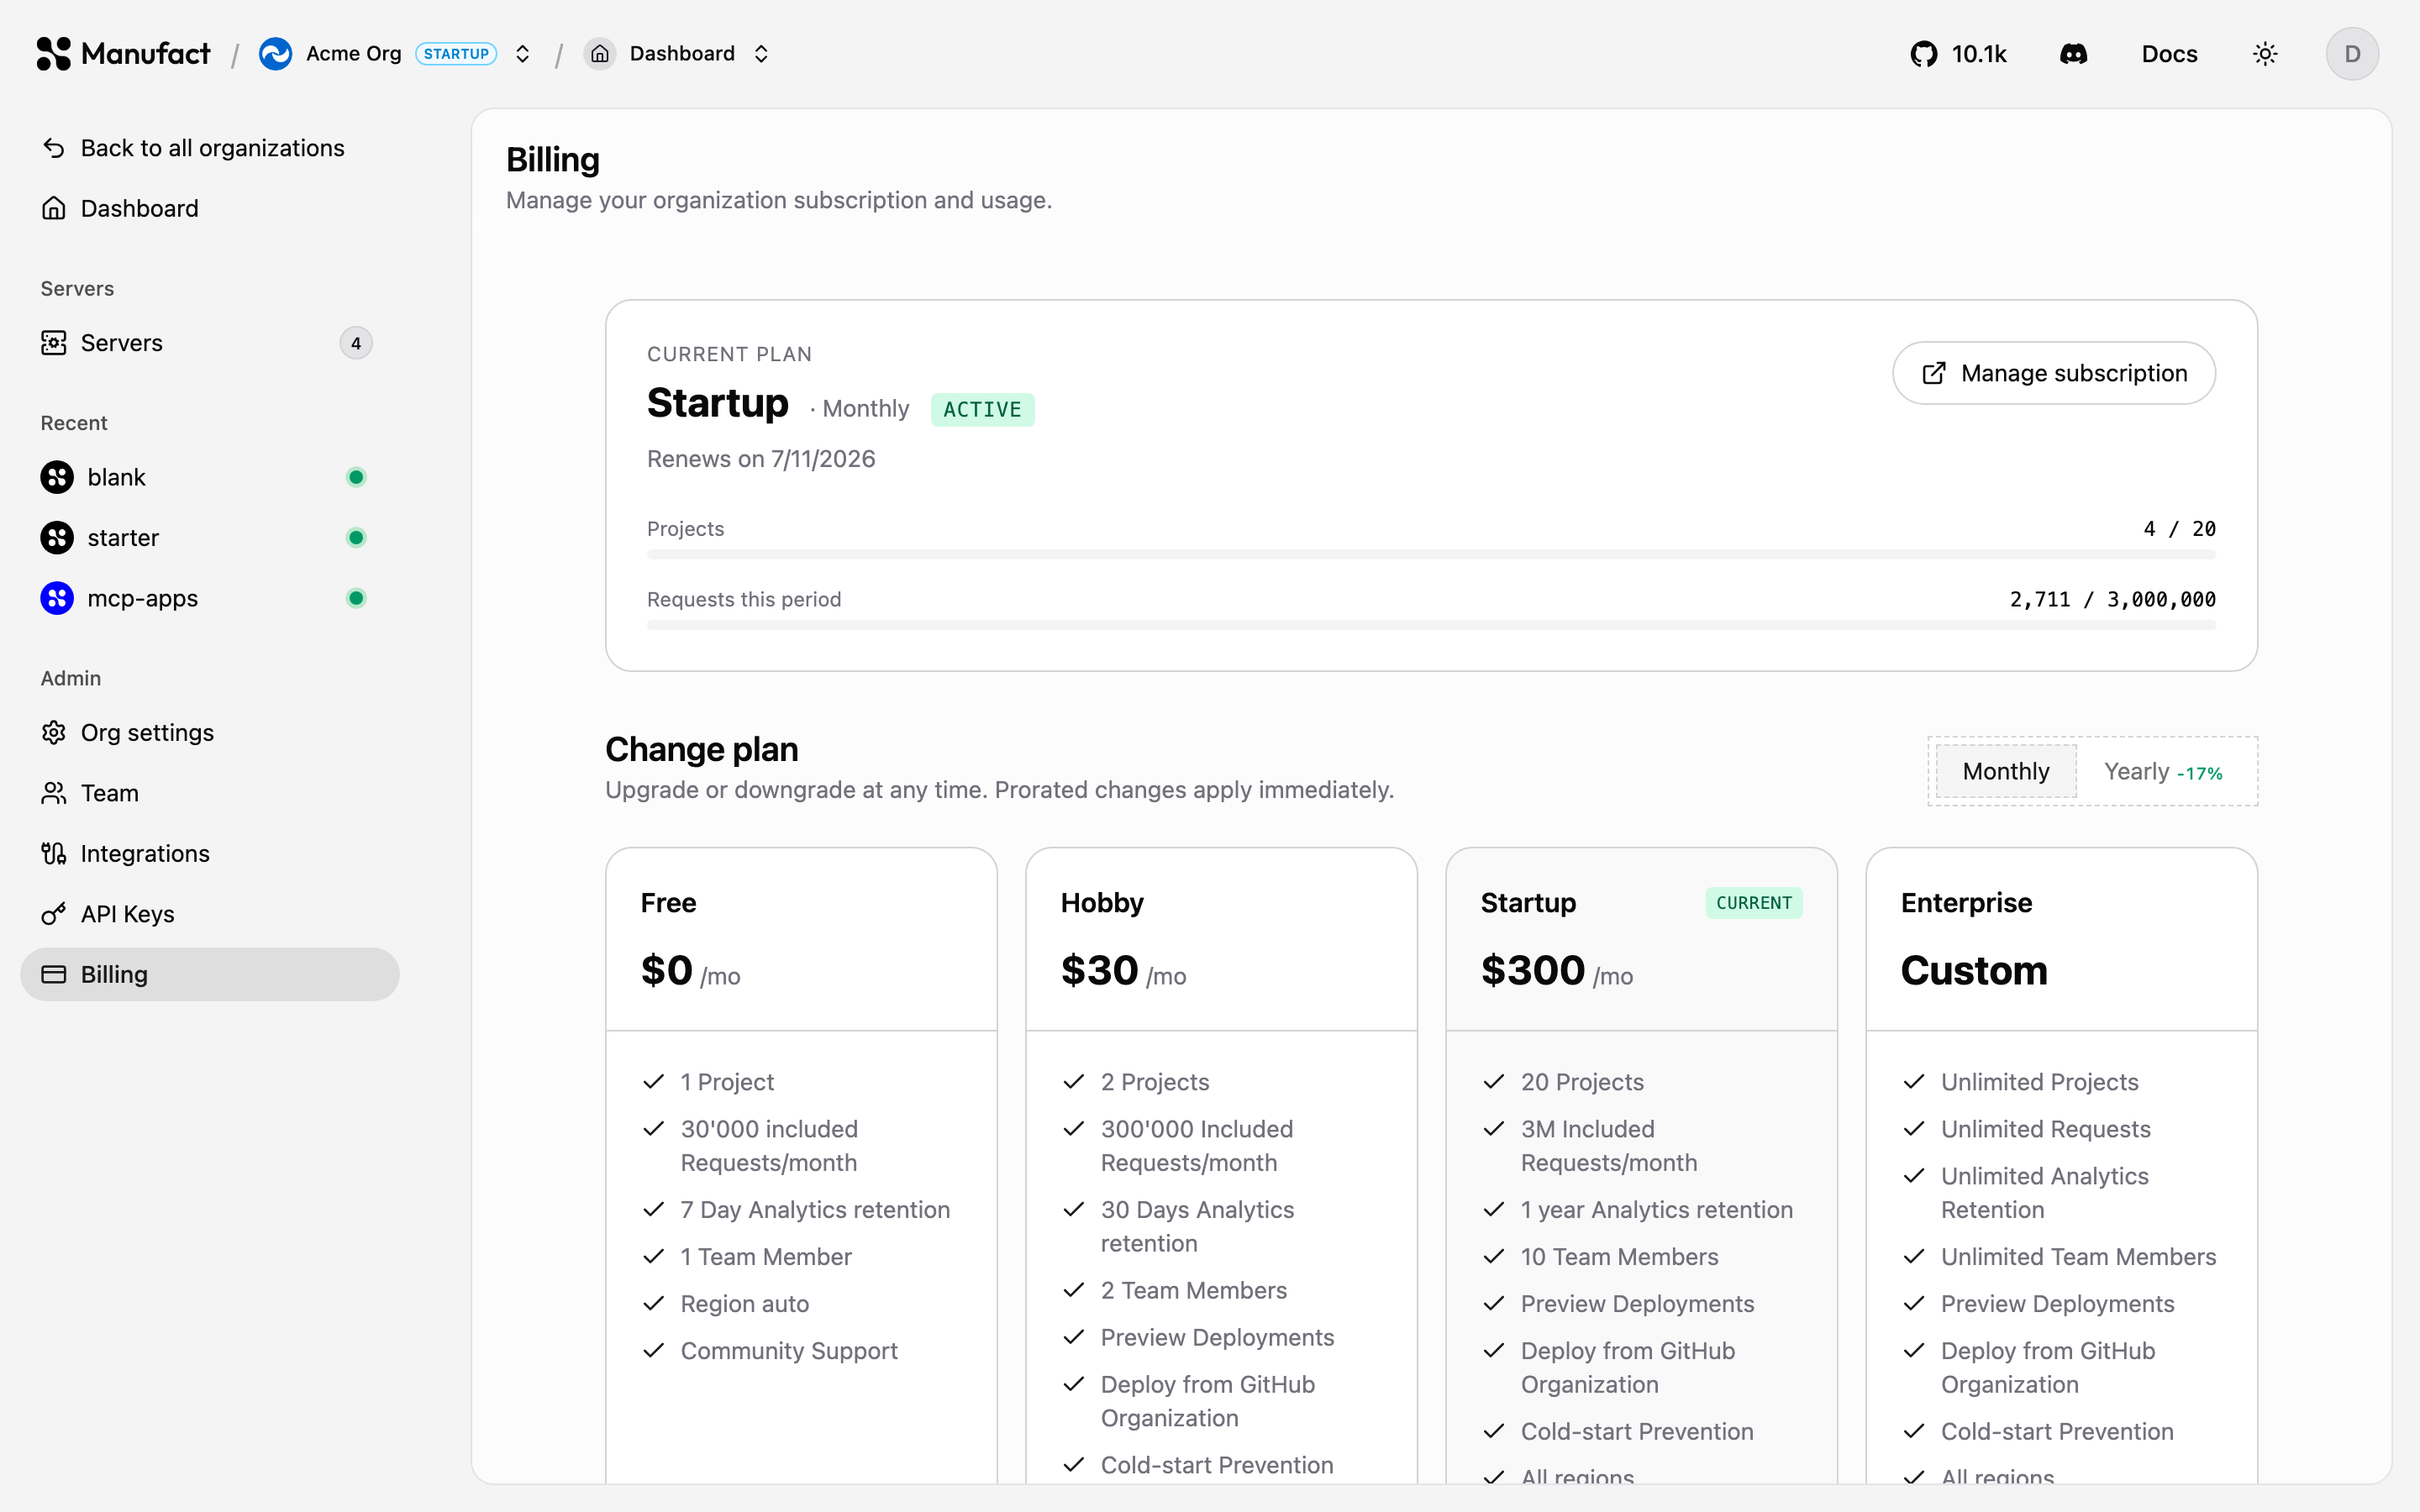Click the back arrow icon for all organizations
This screenshot has height=1512, width=2420.
point(54,148)
